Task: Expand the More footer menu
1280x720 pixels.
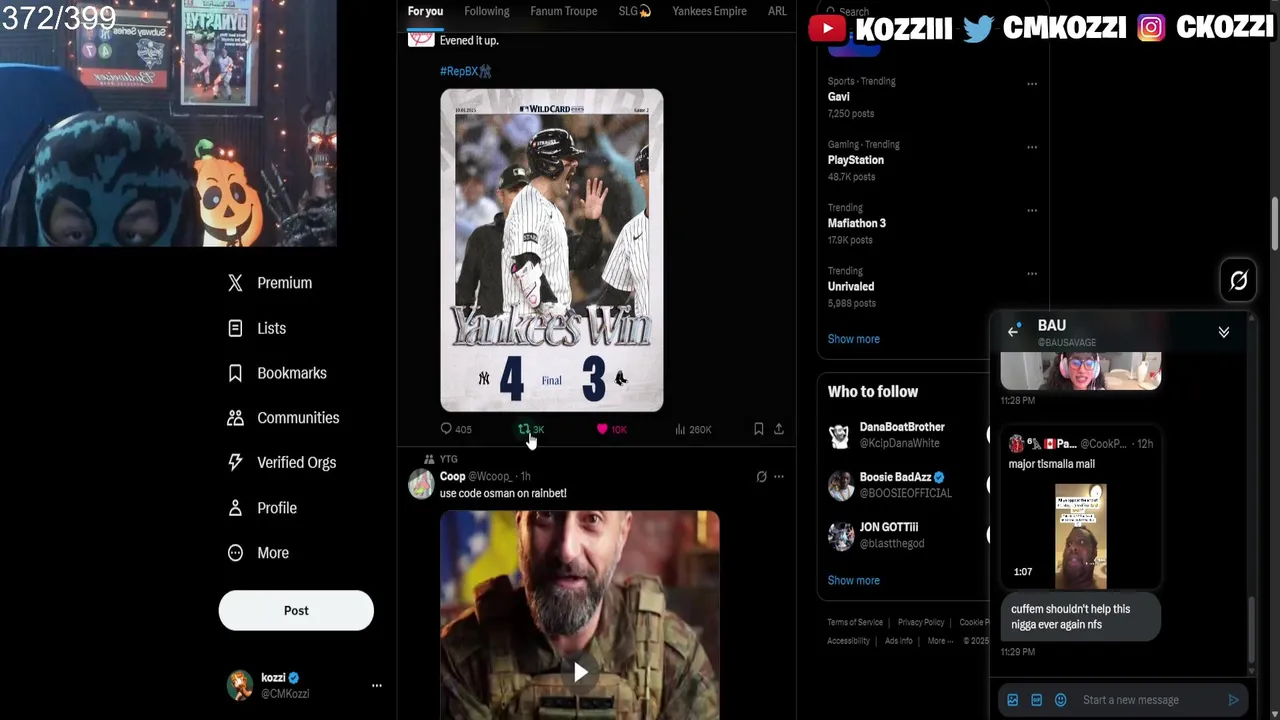Action: point(940,641)
